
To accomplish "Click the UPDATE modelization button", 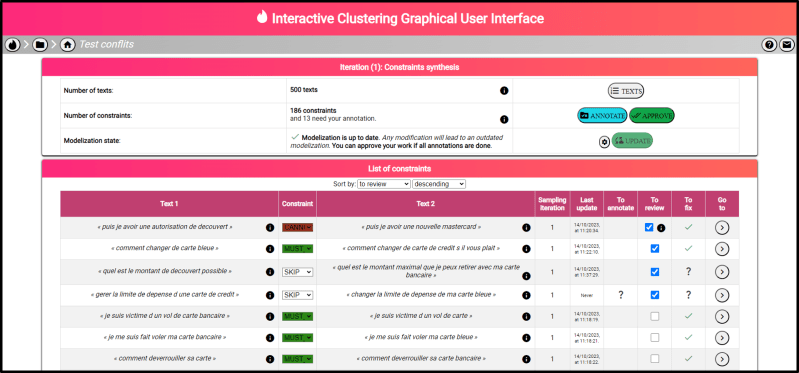I will 632,141.
